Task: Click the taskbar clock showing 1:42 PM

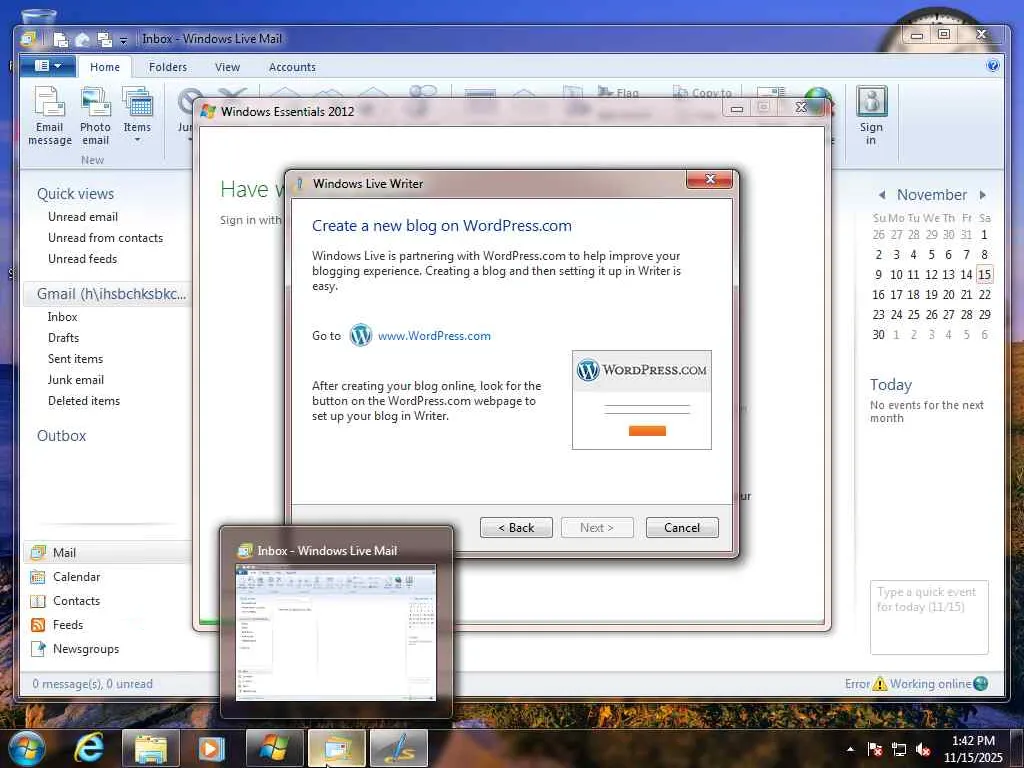Action: [x=973, y=749]
